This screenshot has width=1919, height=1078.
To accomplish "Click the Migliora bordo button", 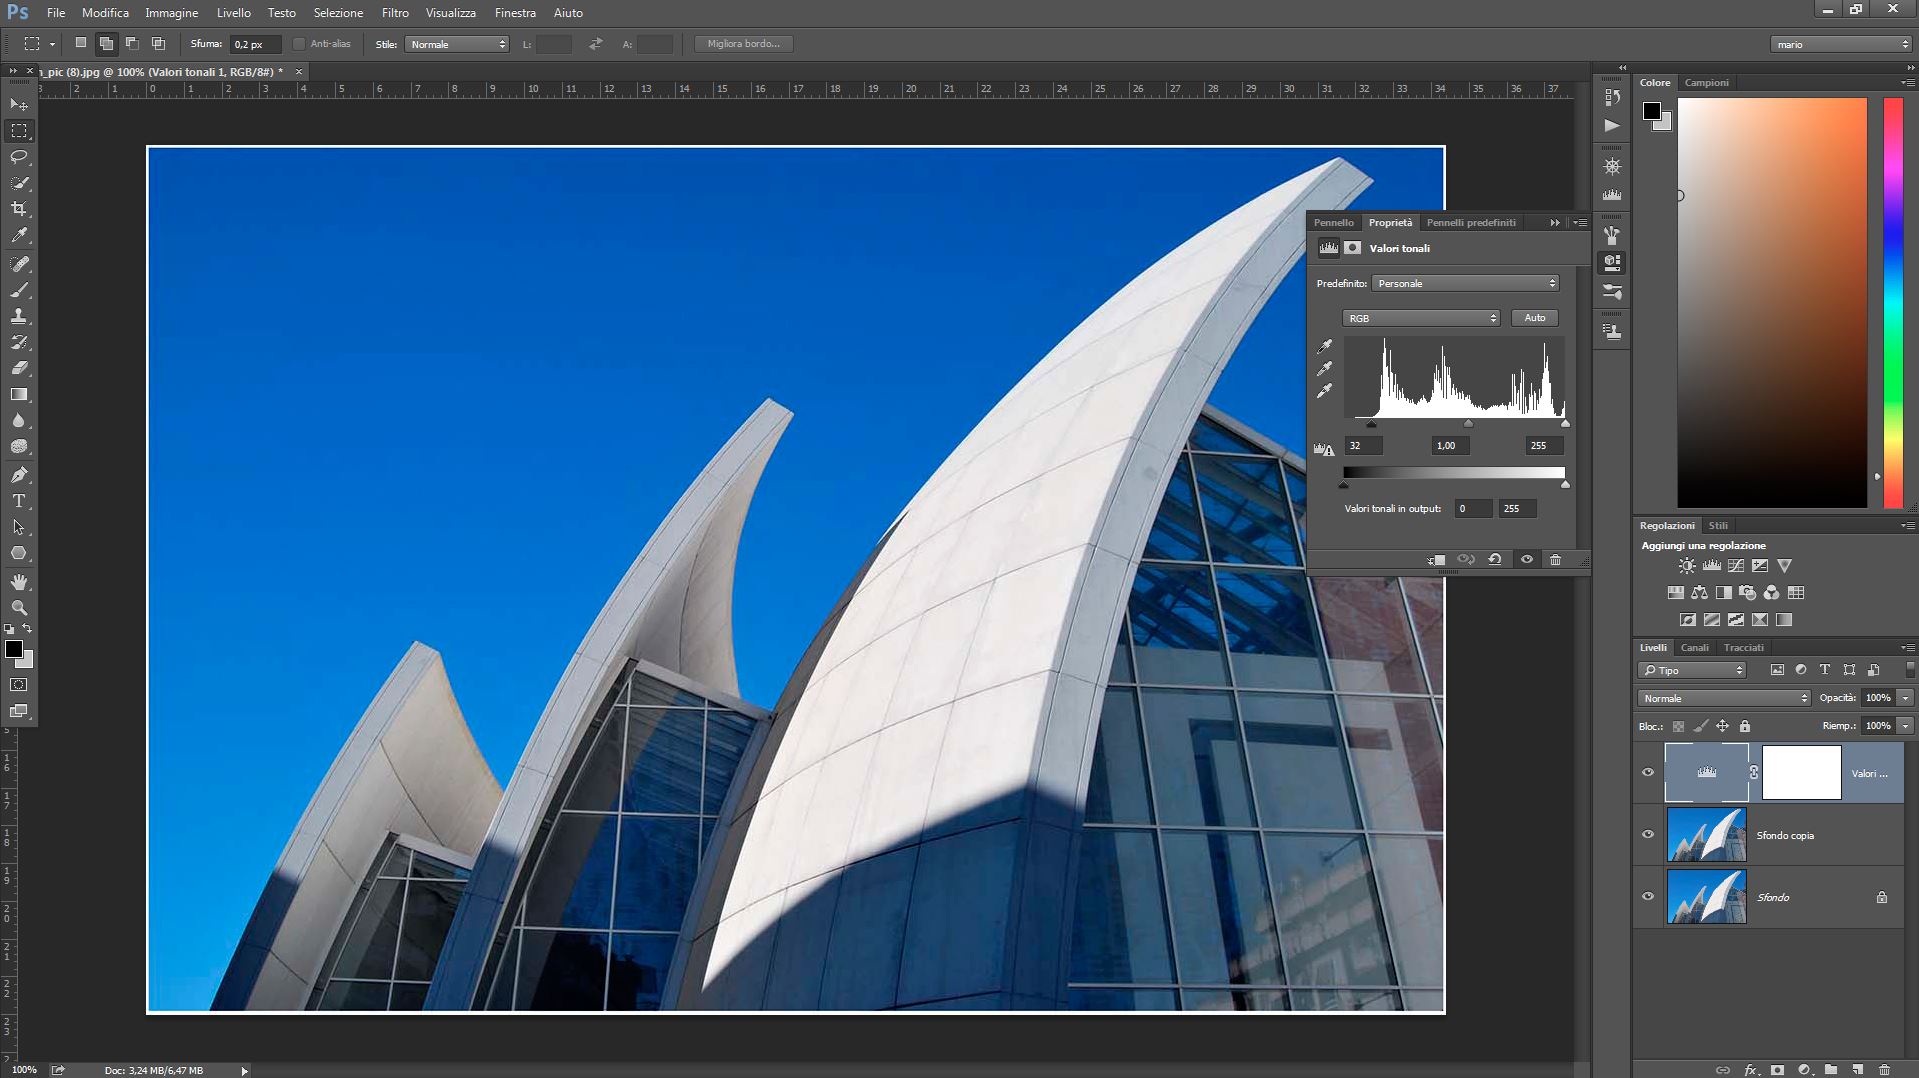I will coord(743,44).
